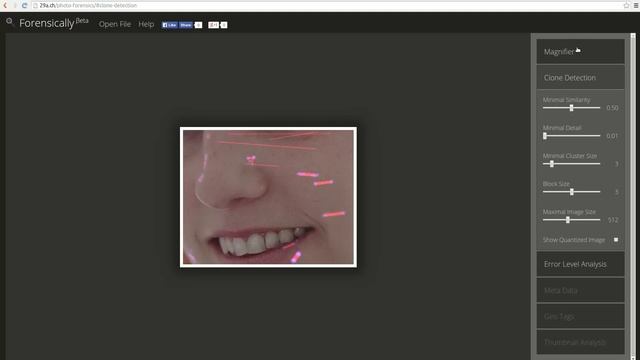Adjust the Minimal Detail slider

571,136
